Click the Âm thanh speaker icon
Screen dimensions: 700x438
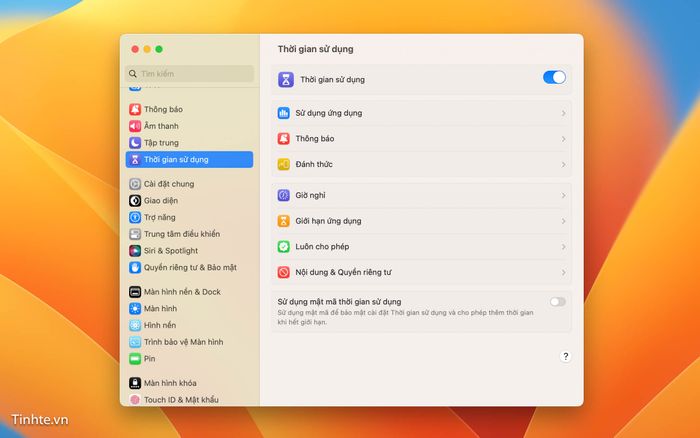pyautogui.click(x=135, y=126)
